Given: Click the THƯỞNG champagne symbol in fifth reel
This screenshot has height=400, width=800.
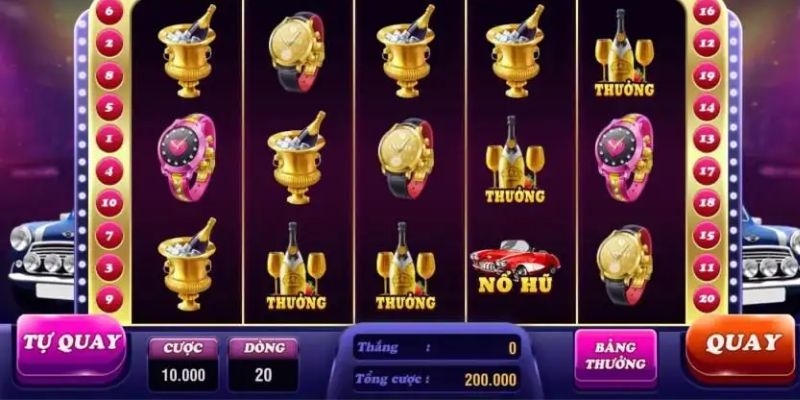Looking at the screenshot, I should pos(624,53).
